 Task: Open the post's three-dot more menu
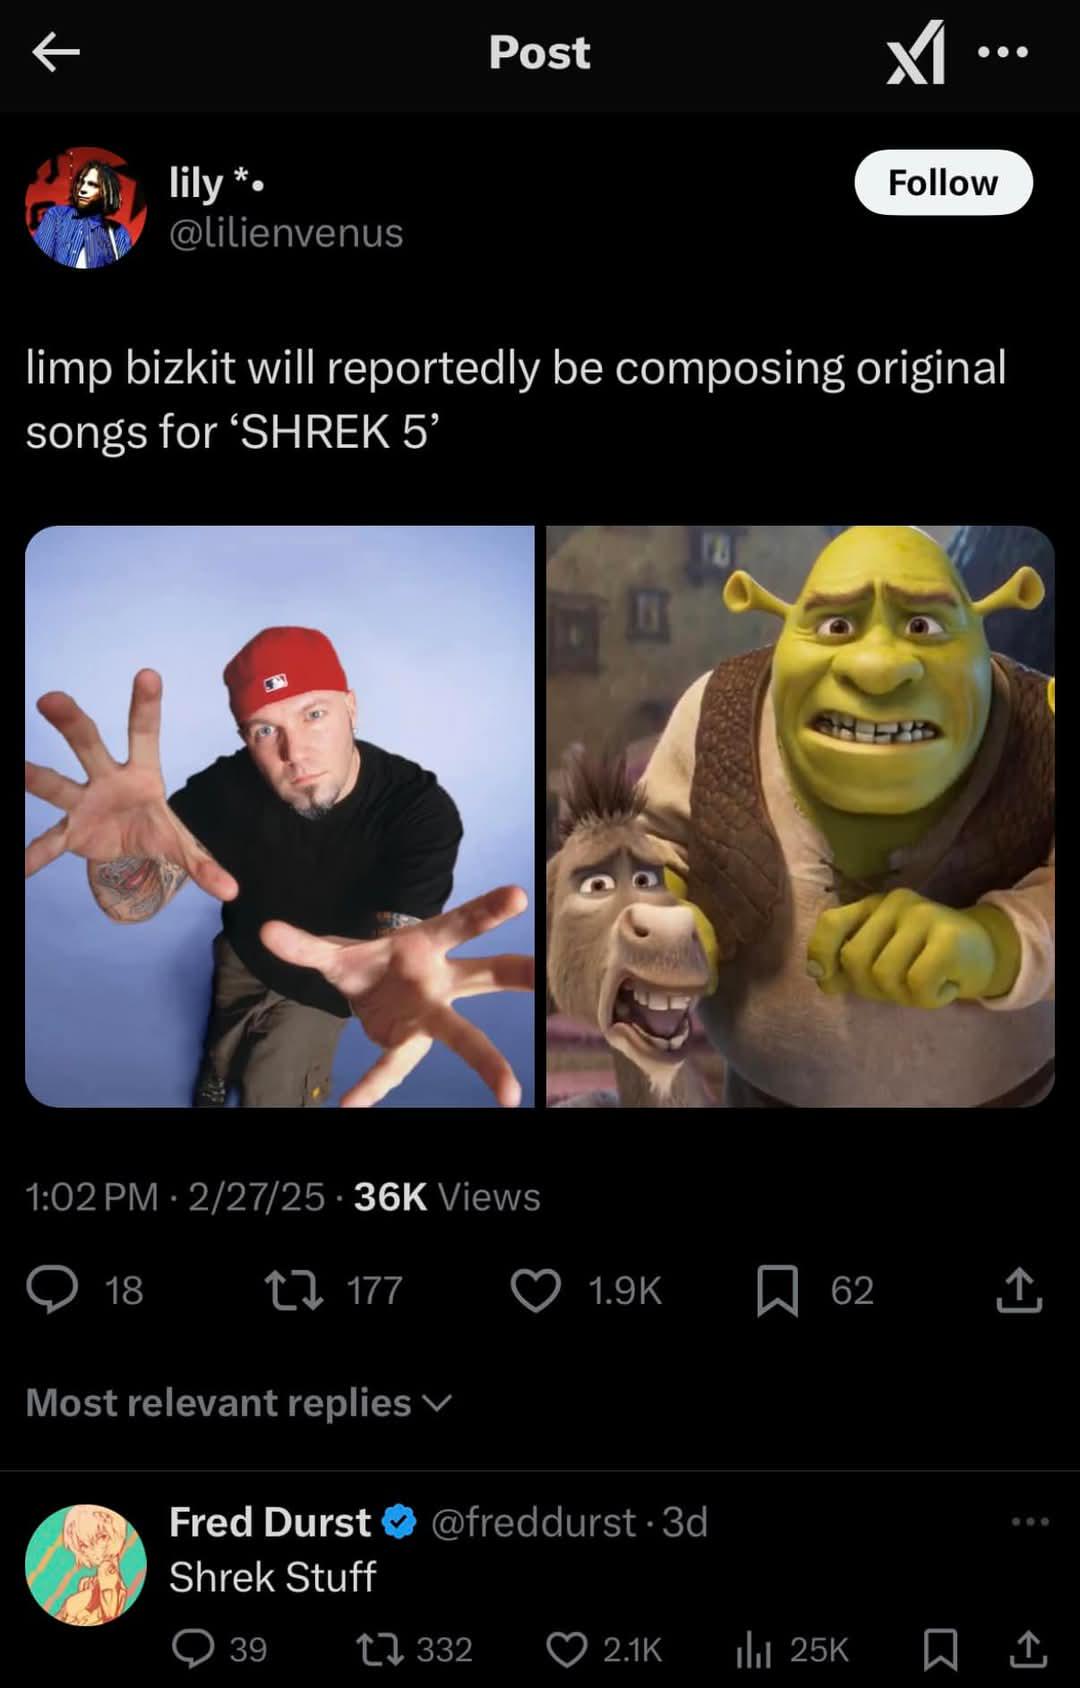coord(1003,52)
